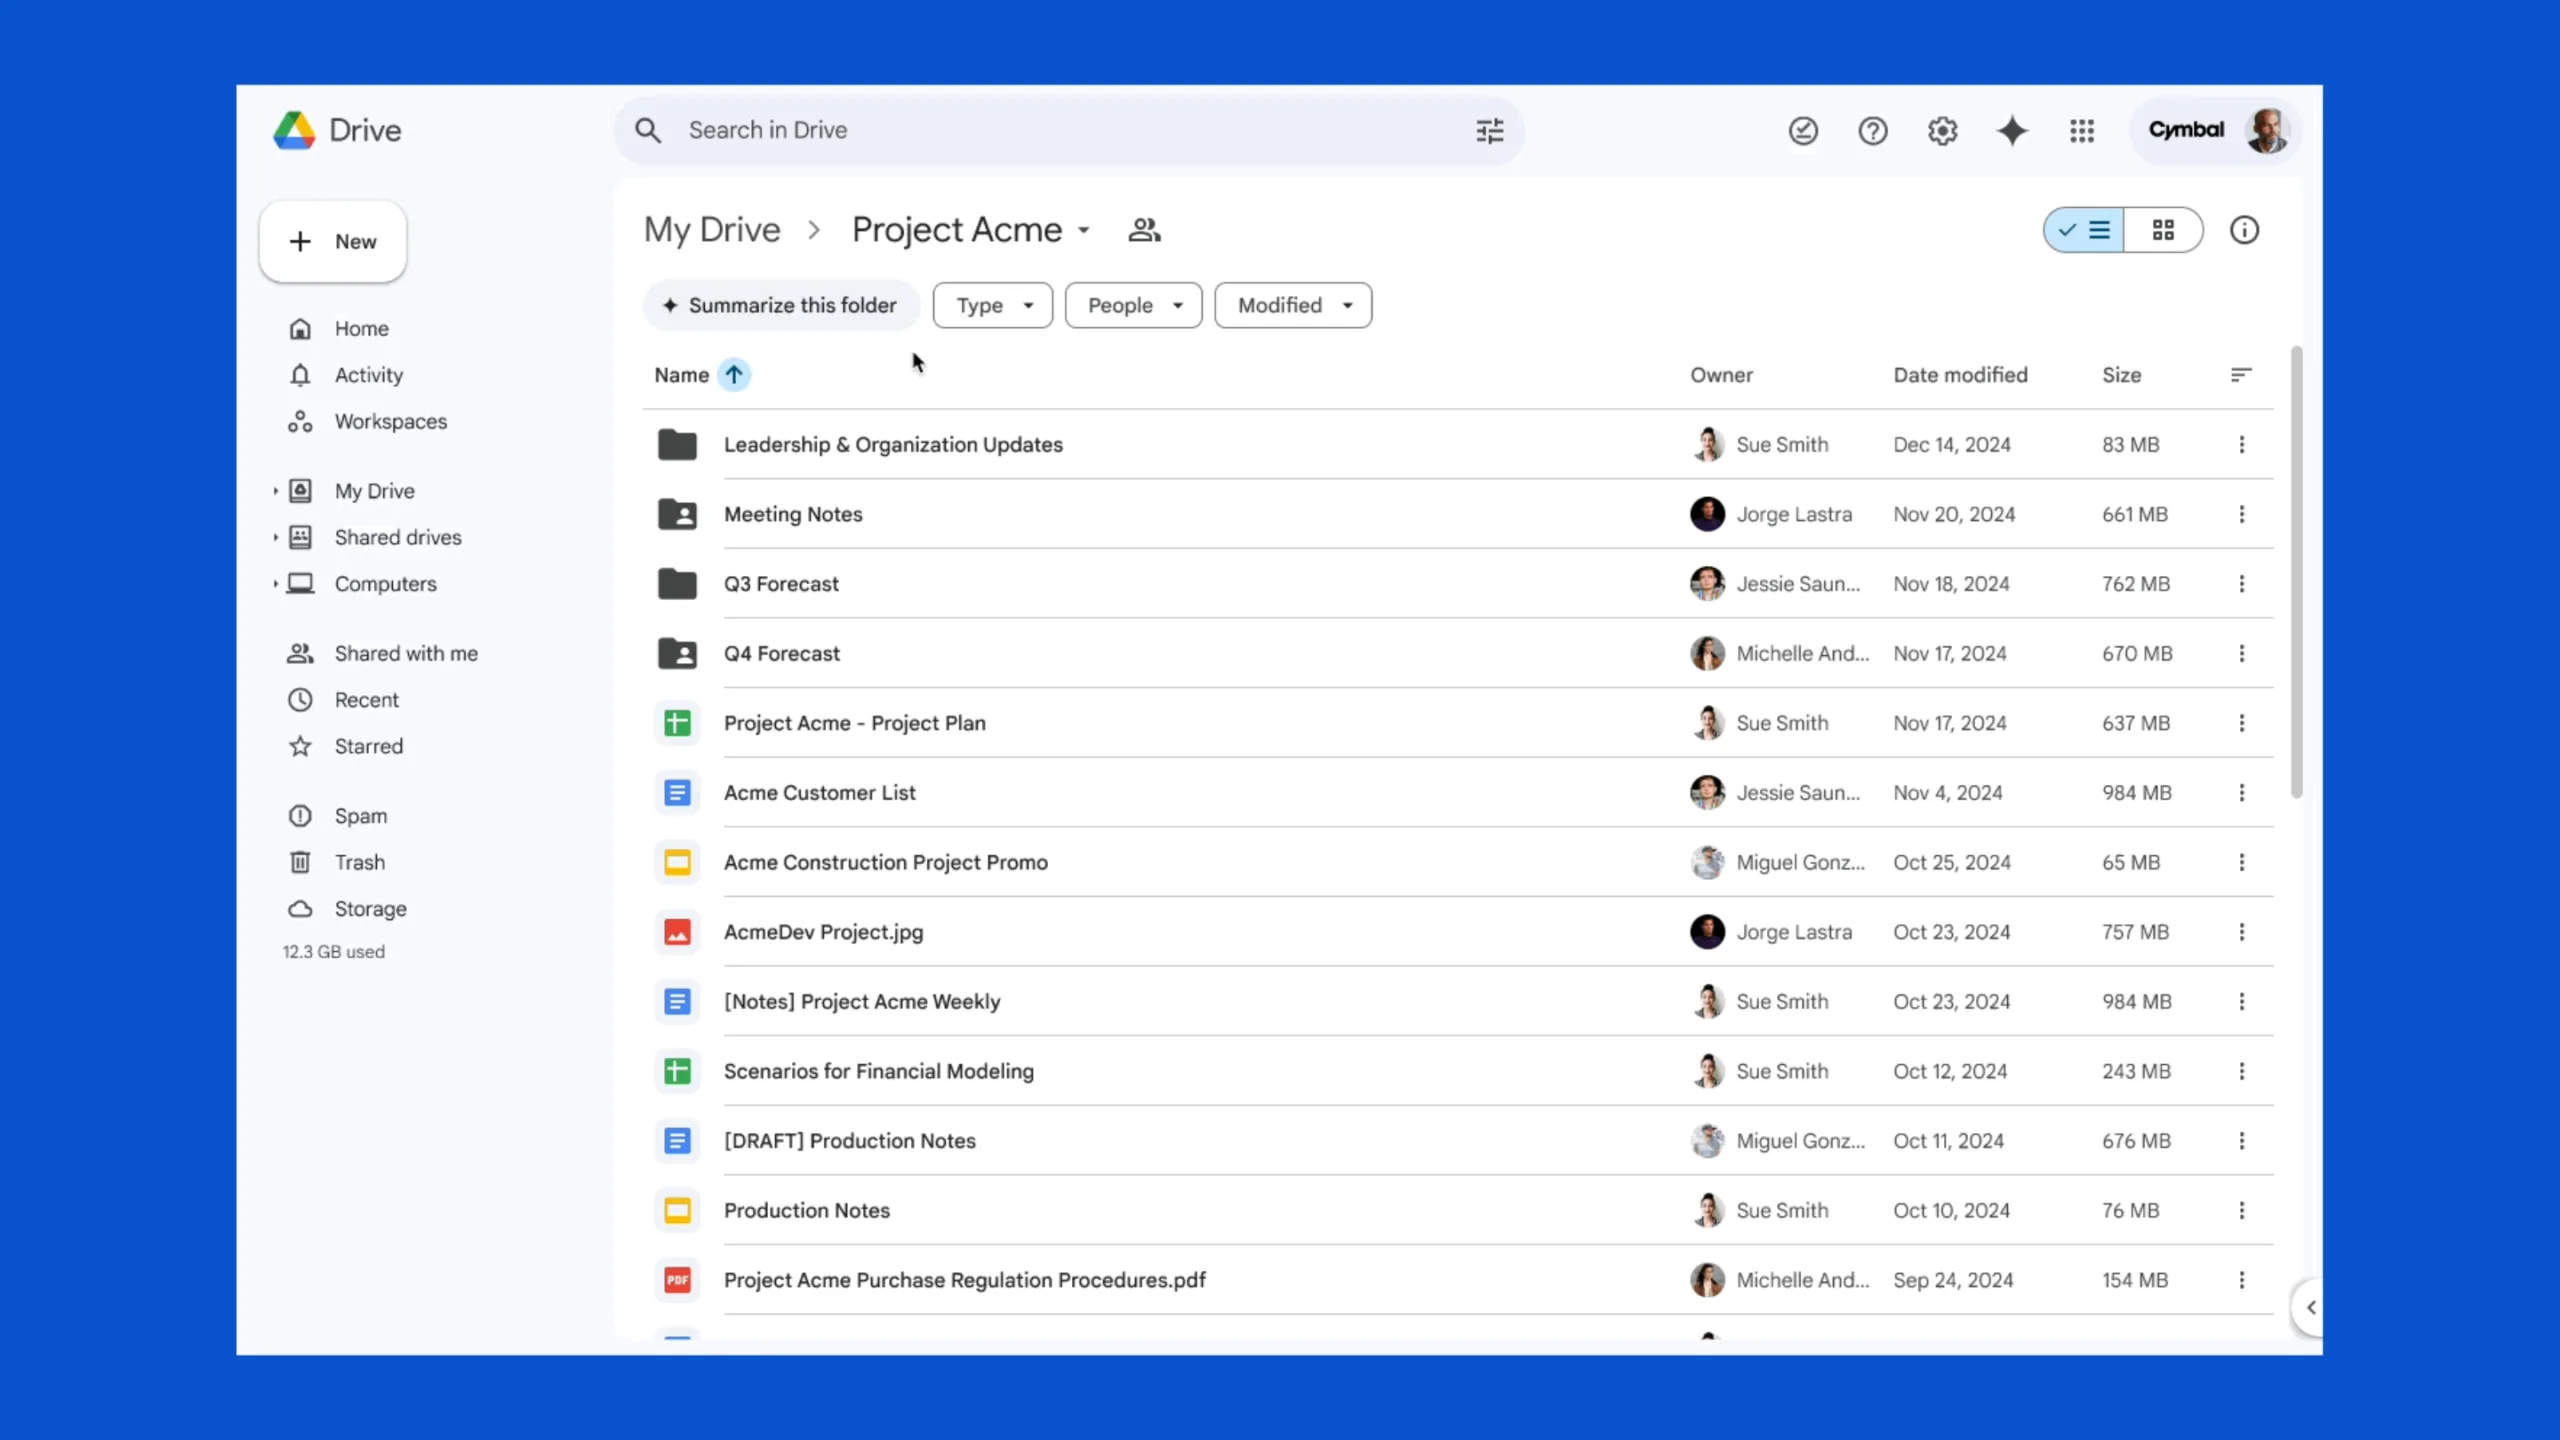The image size is (2560, 1440).
Task: Open more actions for Meeting Notes
Action: tap(2242, 514)
